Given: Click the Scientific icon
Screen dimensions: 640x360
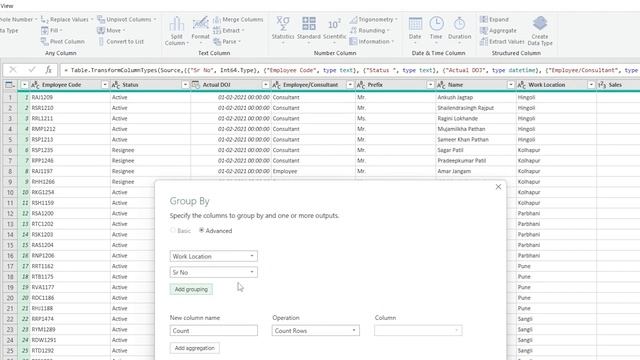Looking at the screenshot, I should click(x=334, y=29).
